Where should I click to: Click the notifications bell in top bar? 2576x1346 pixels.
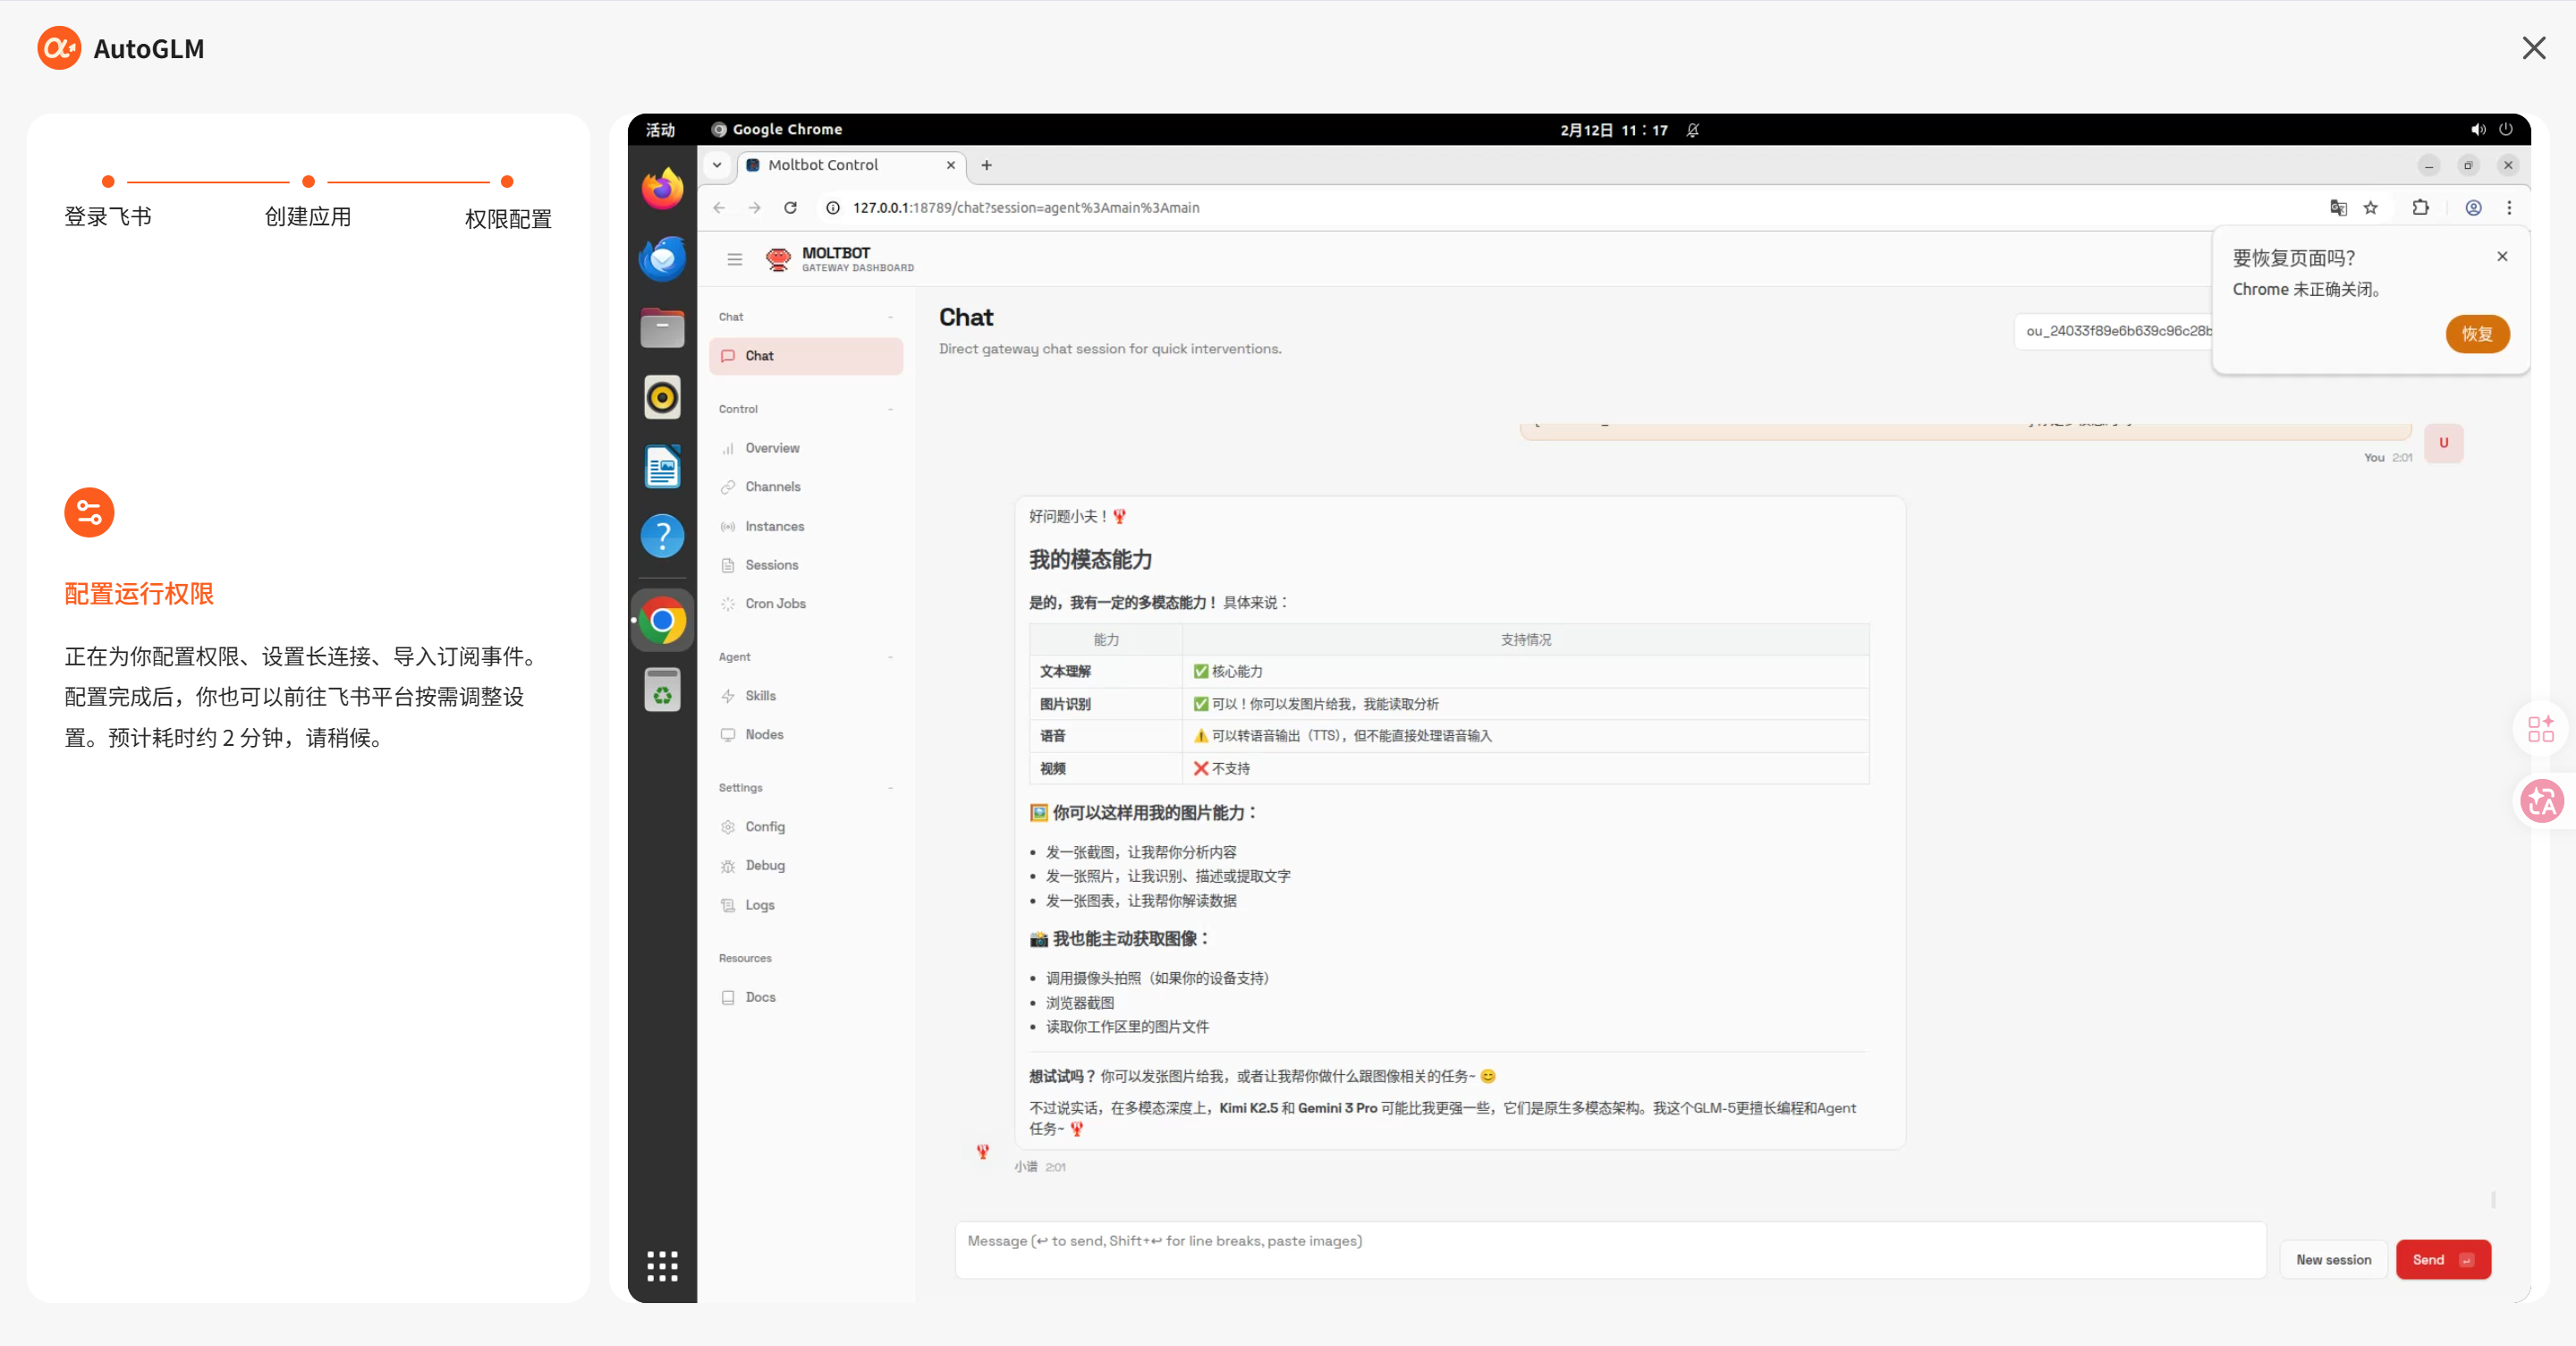(1693, 130)
